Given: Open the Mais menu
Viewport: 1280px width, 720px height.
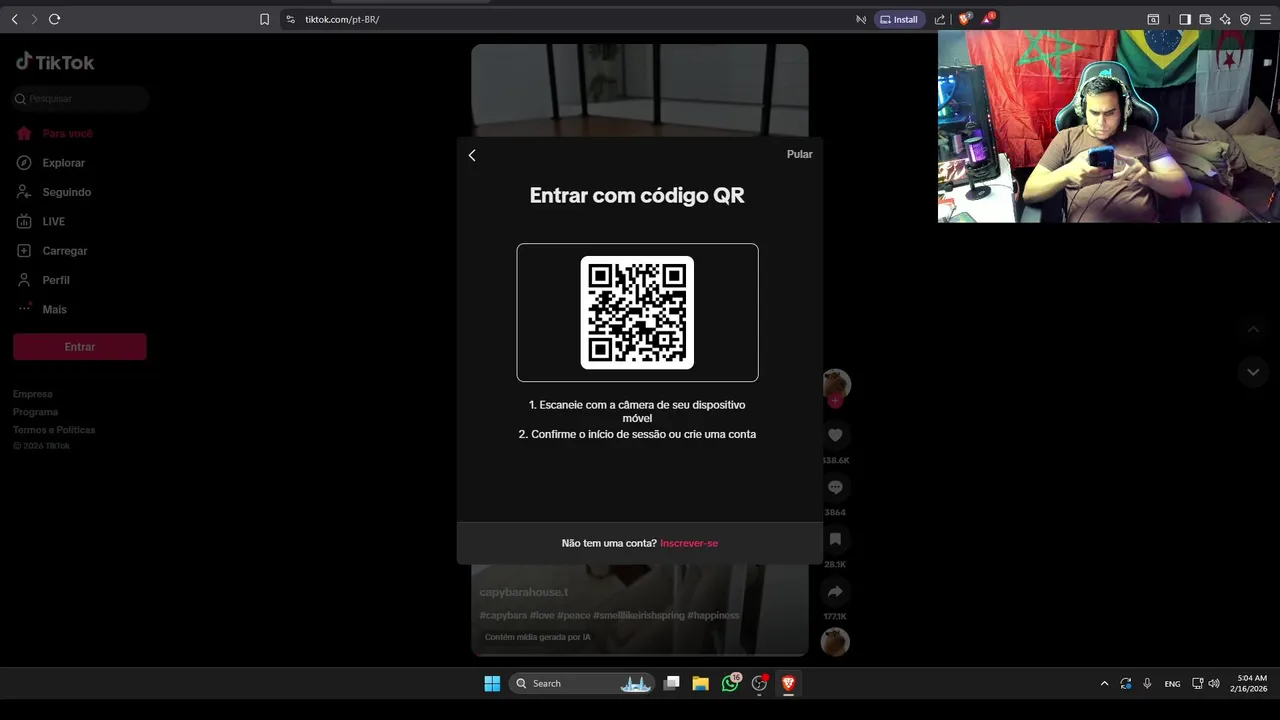Looking at the screenshot, I should point(54,309).
